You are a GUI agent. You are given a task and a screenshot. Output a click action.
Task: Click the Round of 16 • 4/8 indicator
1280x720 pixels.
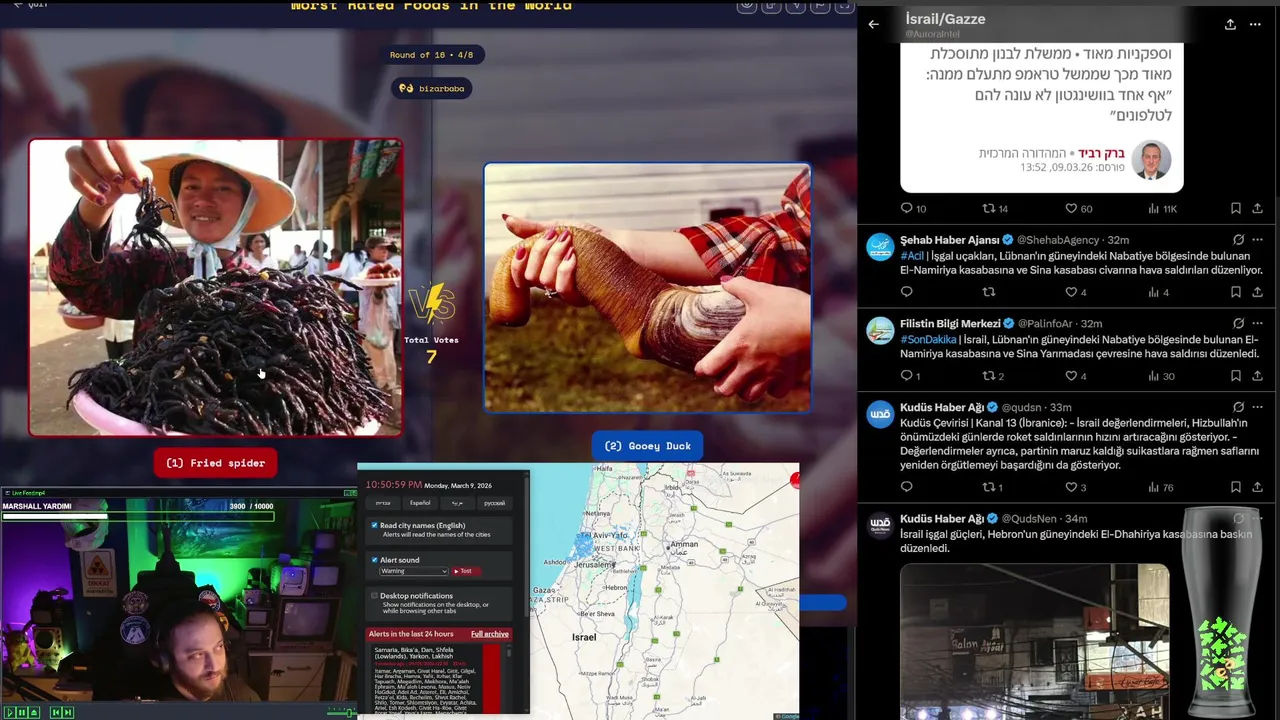(432, 55)
